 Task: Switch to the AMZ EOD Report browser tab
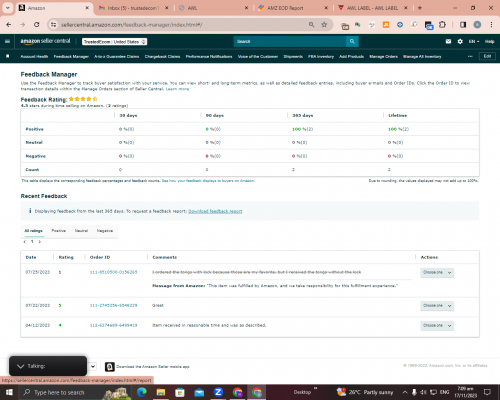(x=293, y=8)
